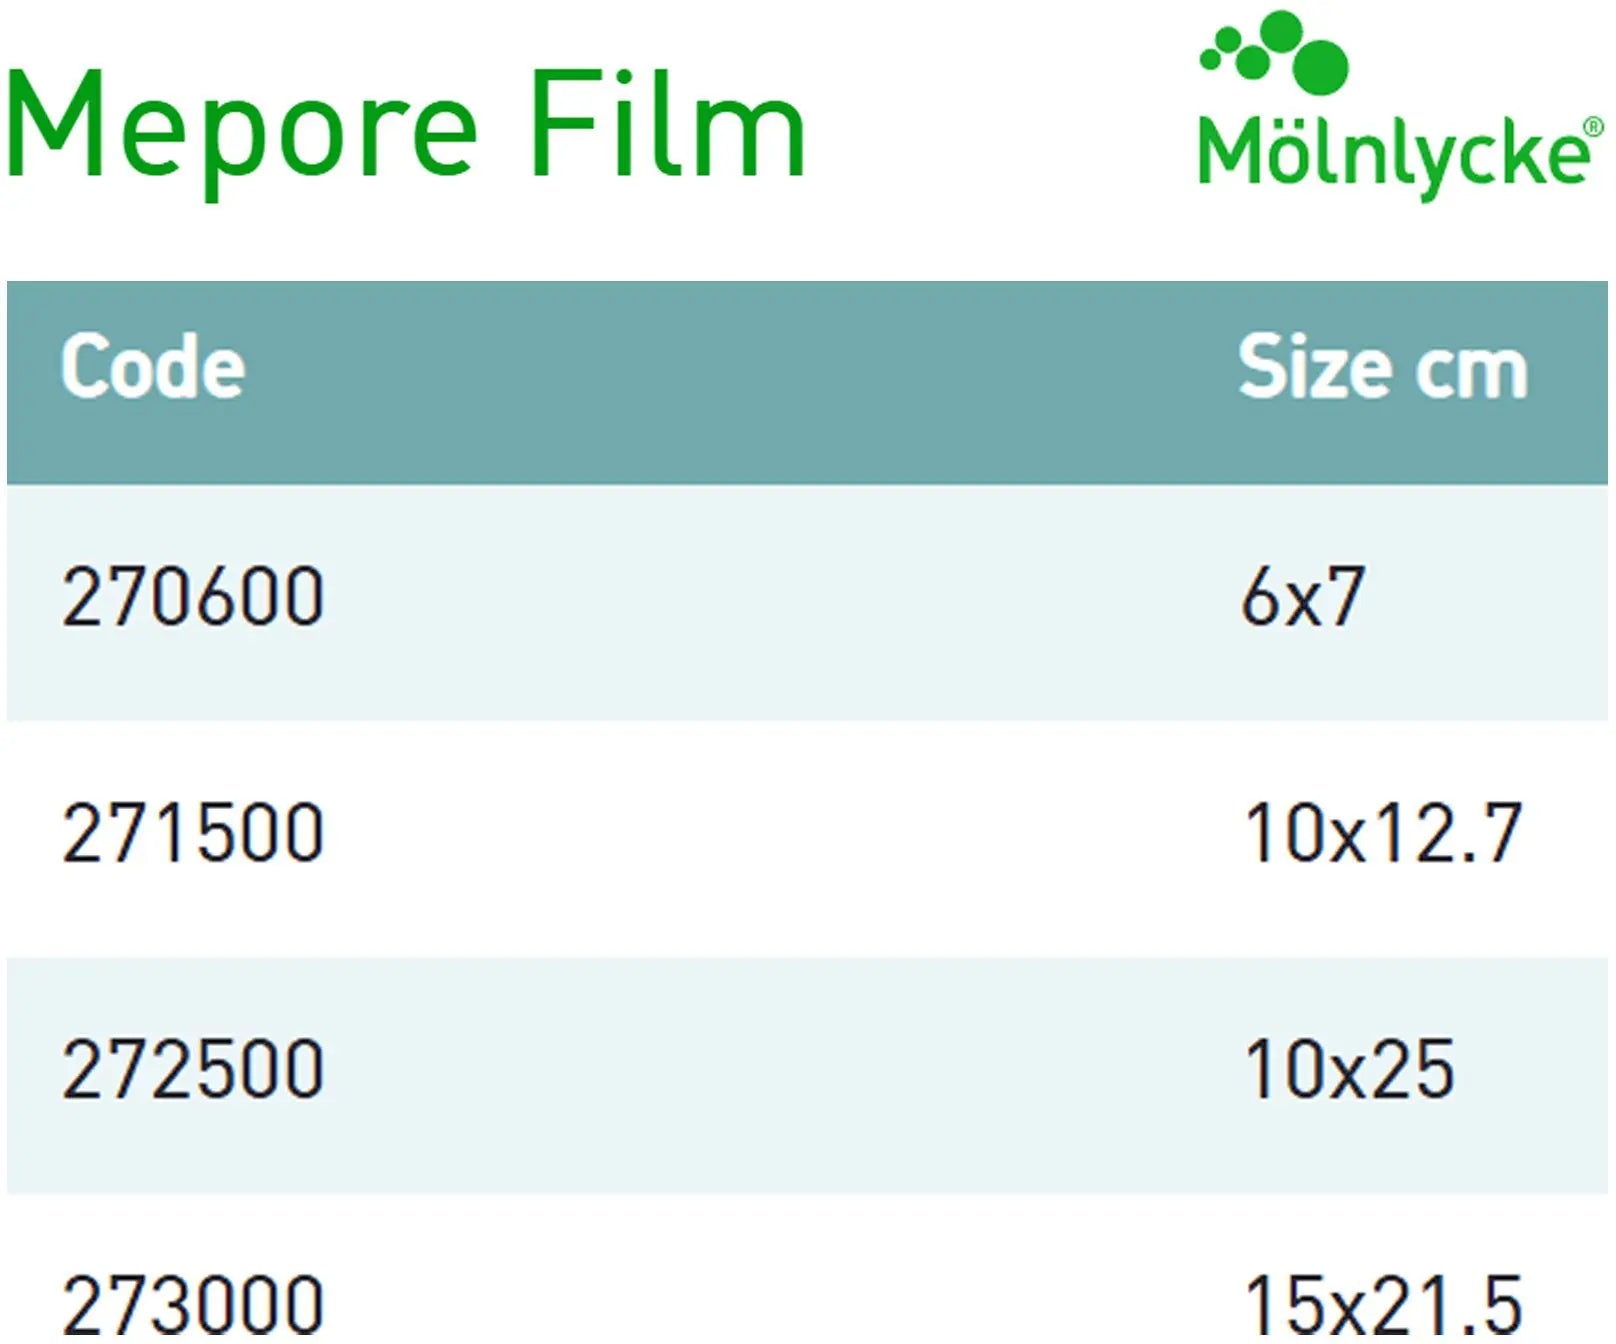Click the top-center green bubble in logo
Image resolution: width=1616 pixels, height=1344 pixels.
[1281, 29]
